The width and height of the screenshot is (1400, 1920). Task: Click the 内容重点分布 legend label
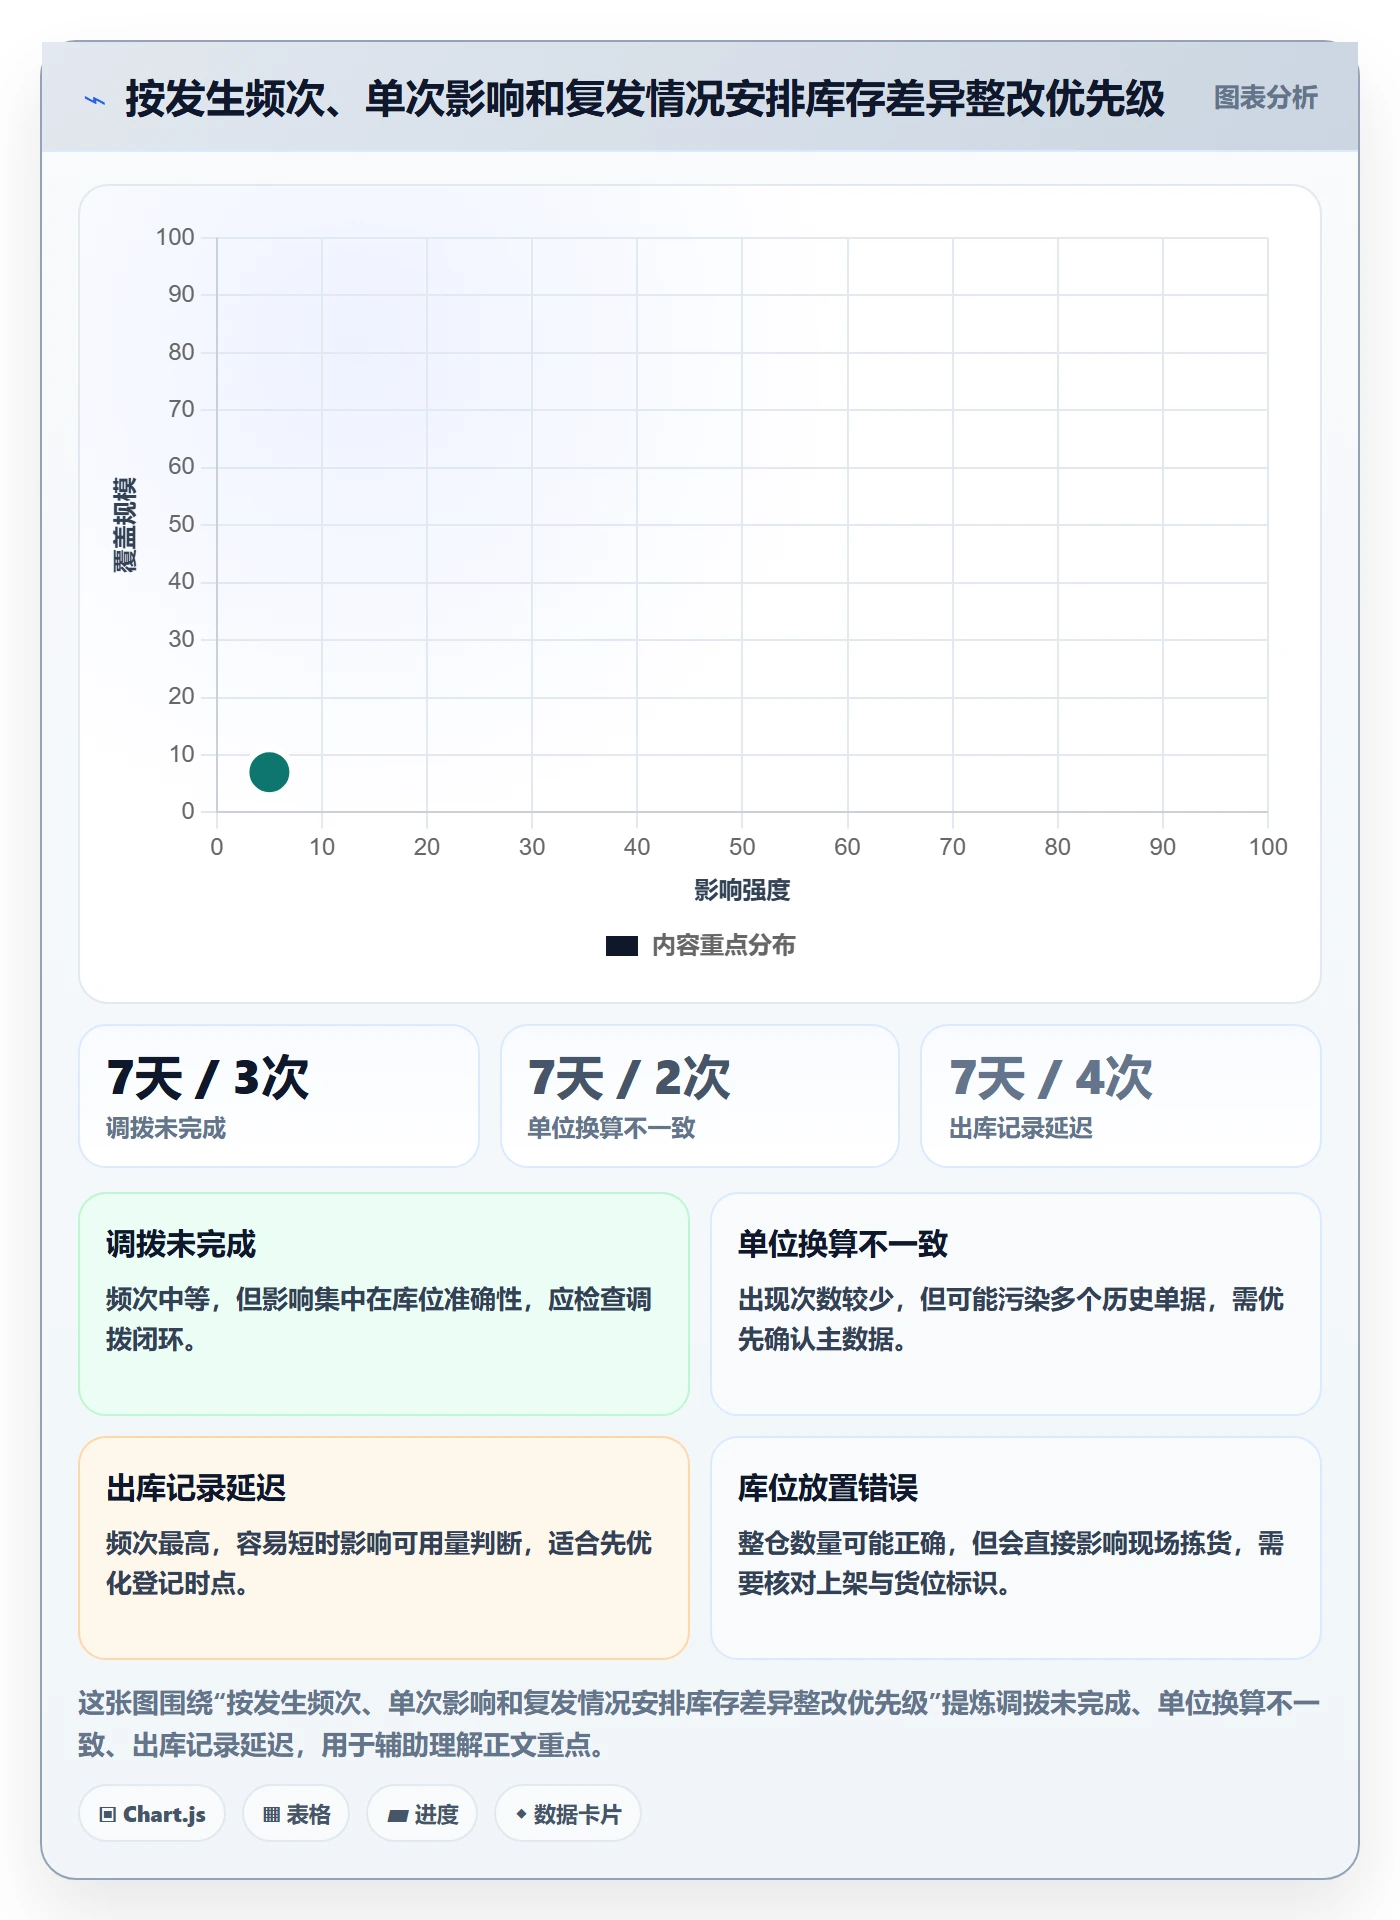point(723,946)
